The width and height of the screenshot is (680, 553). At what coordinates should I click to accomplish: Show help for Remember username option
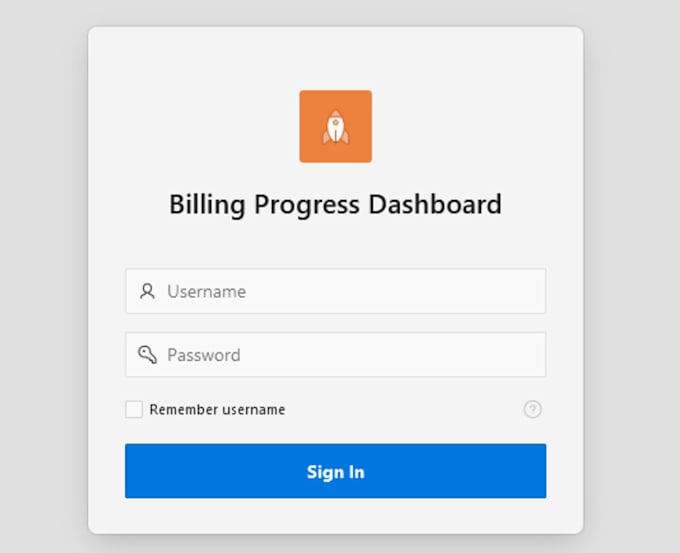coord(532,409)
